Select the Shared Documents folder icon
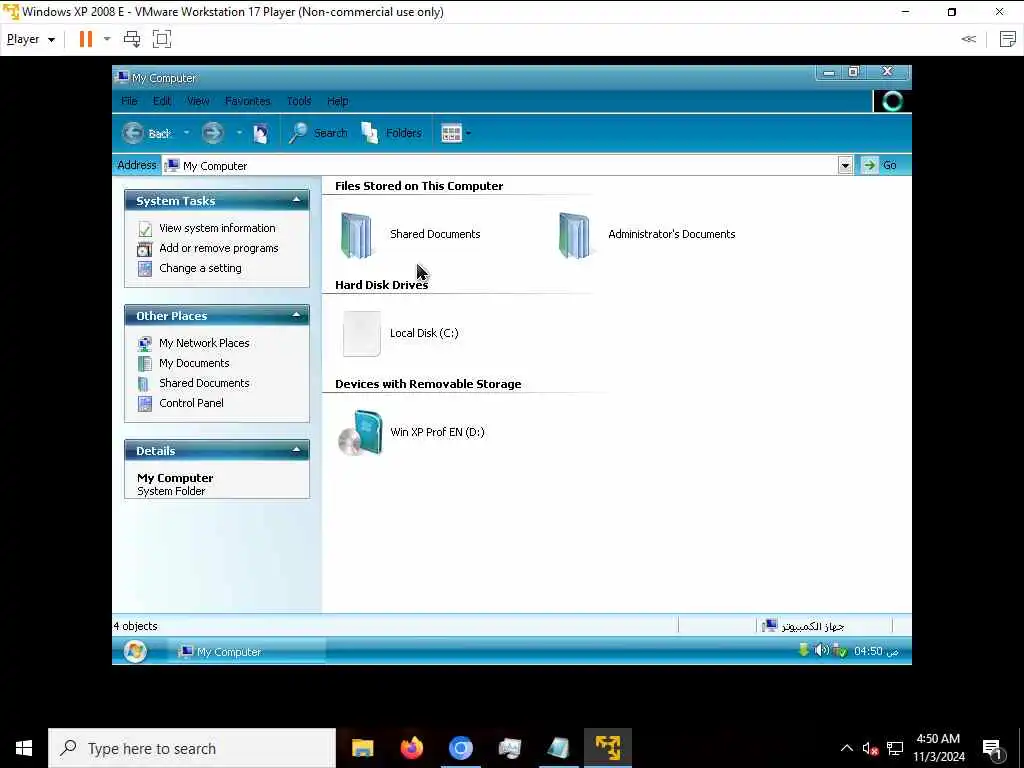The height and width of the screenshot is (768, 1024). (x=357, y=235)
